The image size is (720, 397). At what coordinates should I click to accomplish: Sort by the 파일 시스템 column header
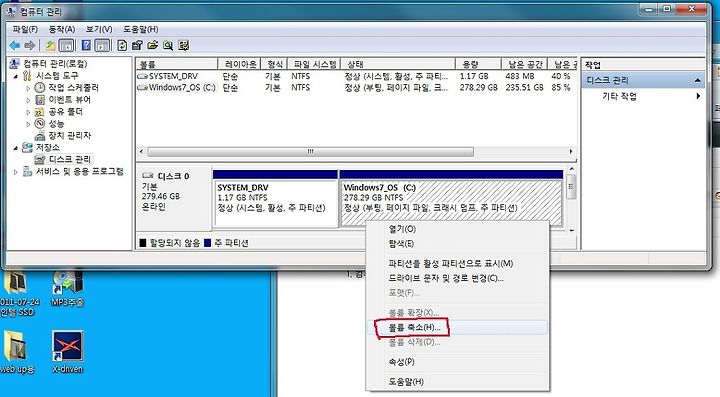click(315, 64)
